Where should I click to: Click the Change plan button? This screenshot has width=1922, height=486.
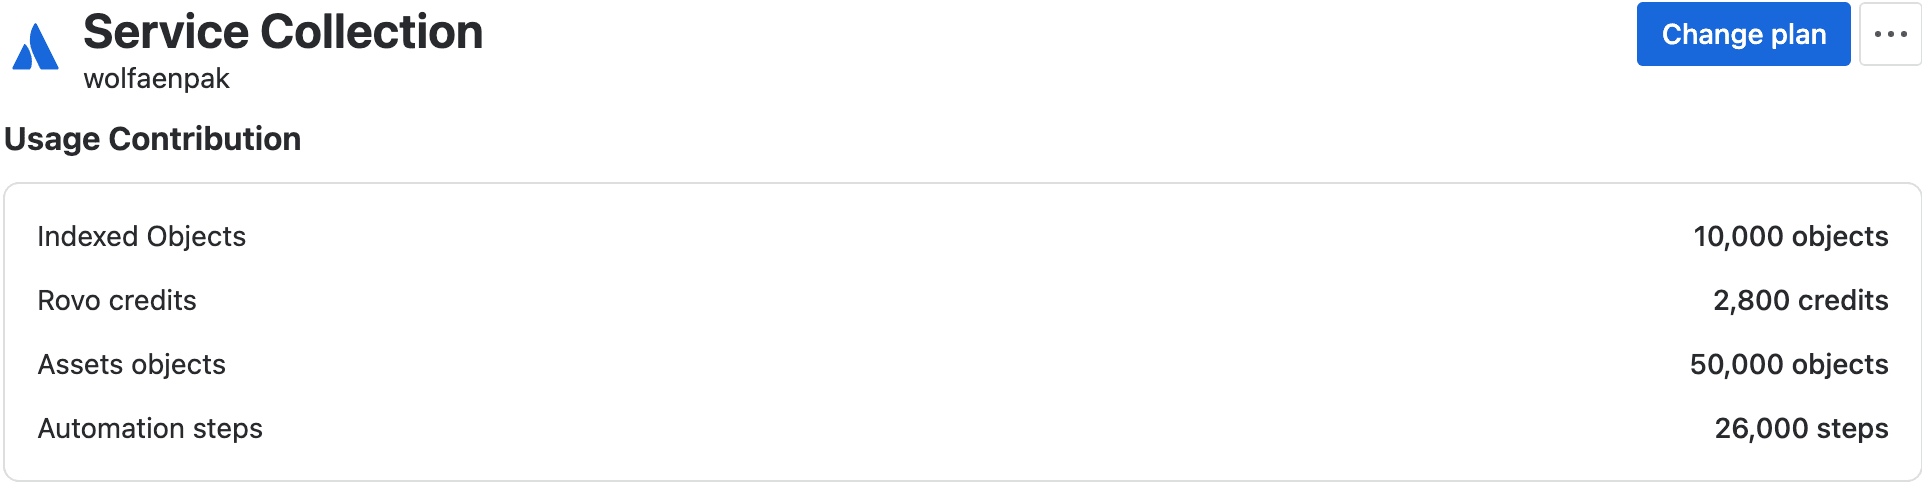(x=1743, y=34)
